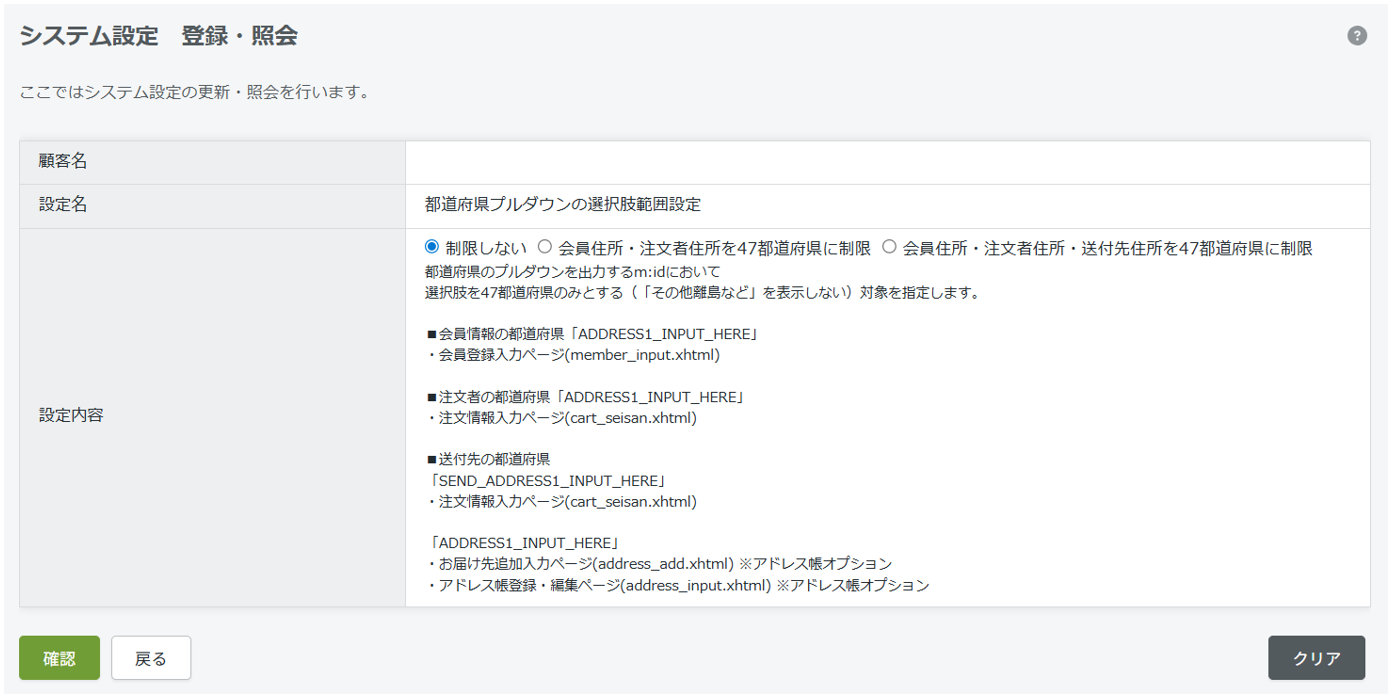Image resolution: width=1391 pixels, height=697 pixels.
Task: Choose 会員住所・注文者住所を47都道府県に制限 option
Action: point(545,247)
